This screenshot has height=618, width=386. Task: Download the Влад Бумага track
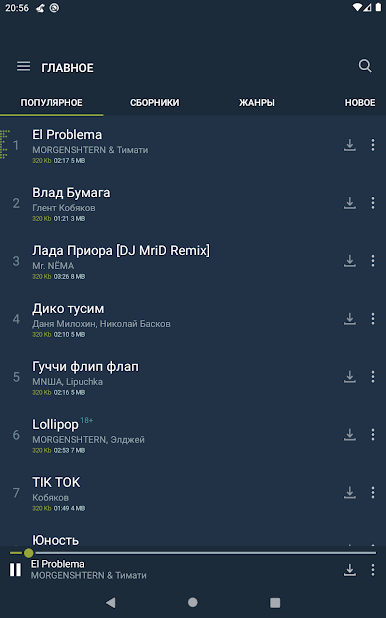click(350, 203)
